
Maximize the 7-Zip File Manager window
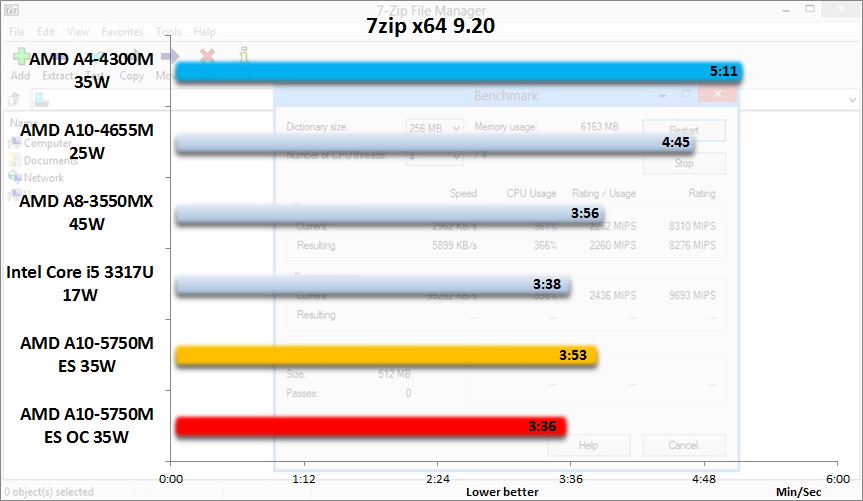click(810, 9)
